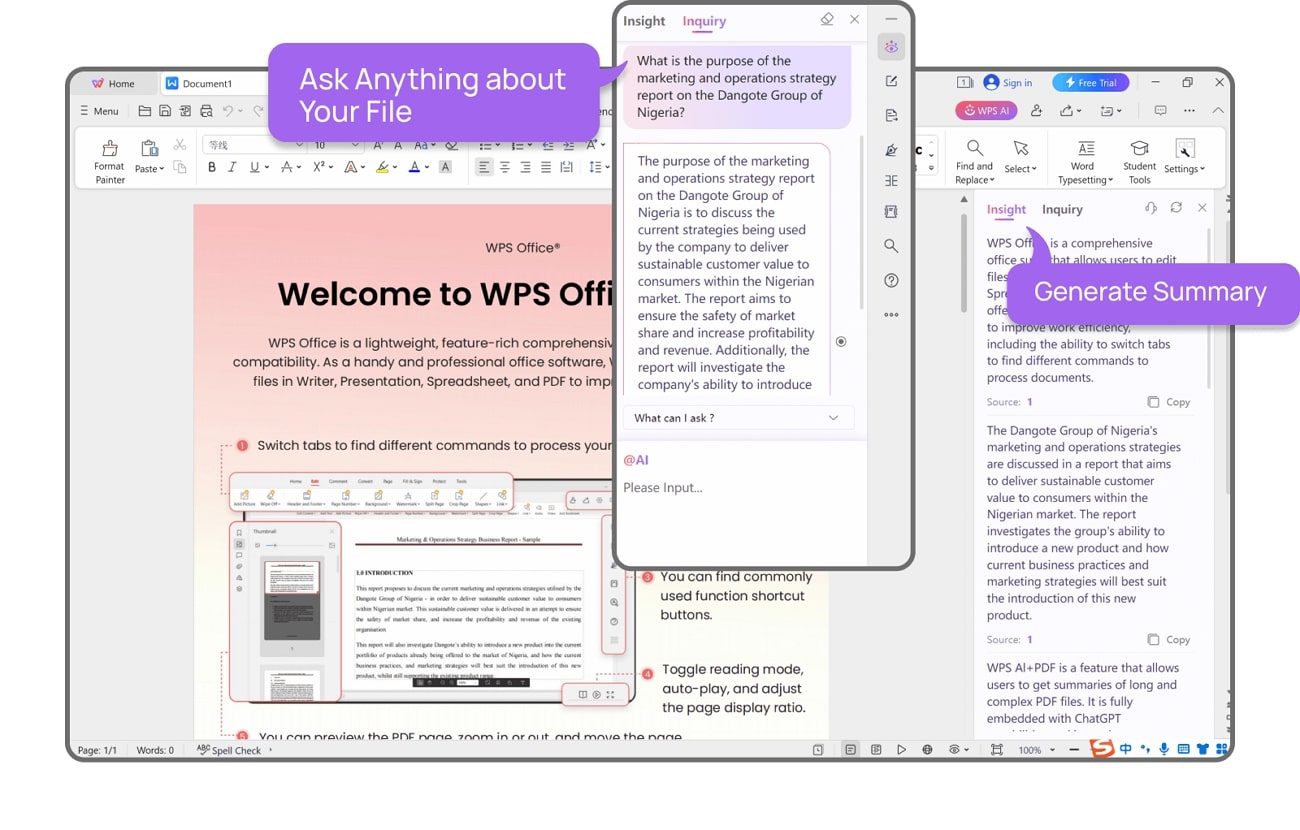This screenshot has width=1300, height=830.
Task: Switch to print layout view in status bar
Action: tap(850, 750)
